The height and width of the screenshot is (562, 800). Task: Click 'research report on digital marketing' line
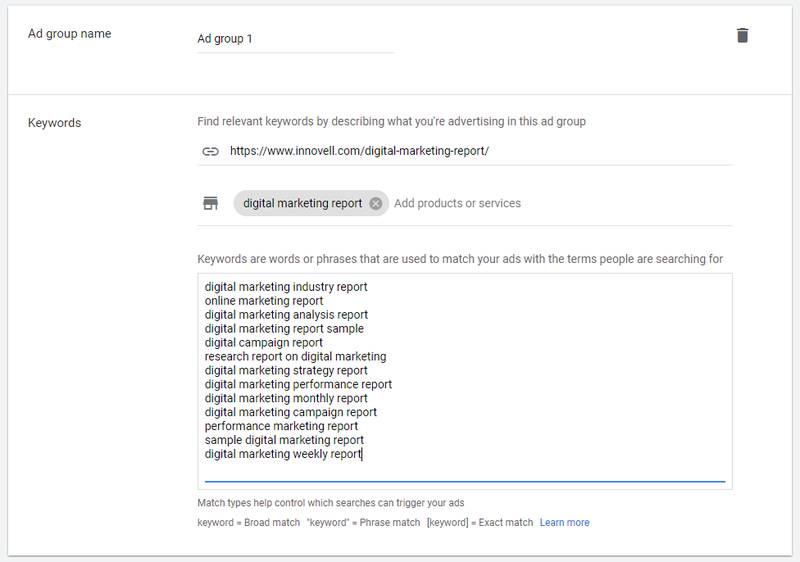(295, 356)
